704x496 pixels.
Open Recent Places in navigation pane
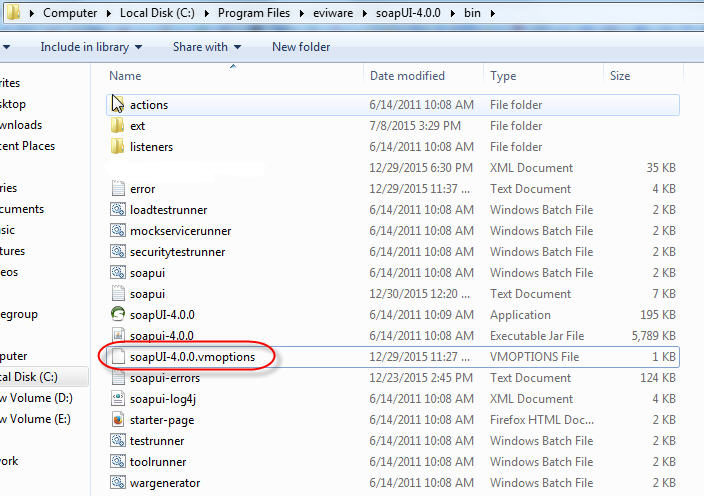point(27,146)
